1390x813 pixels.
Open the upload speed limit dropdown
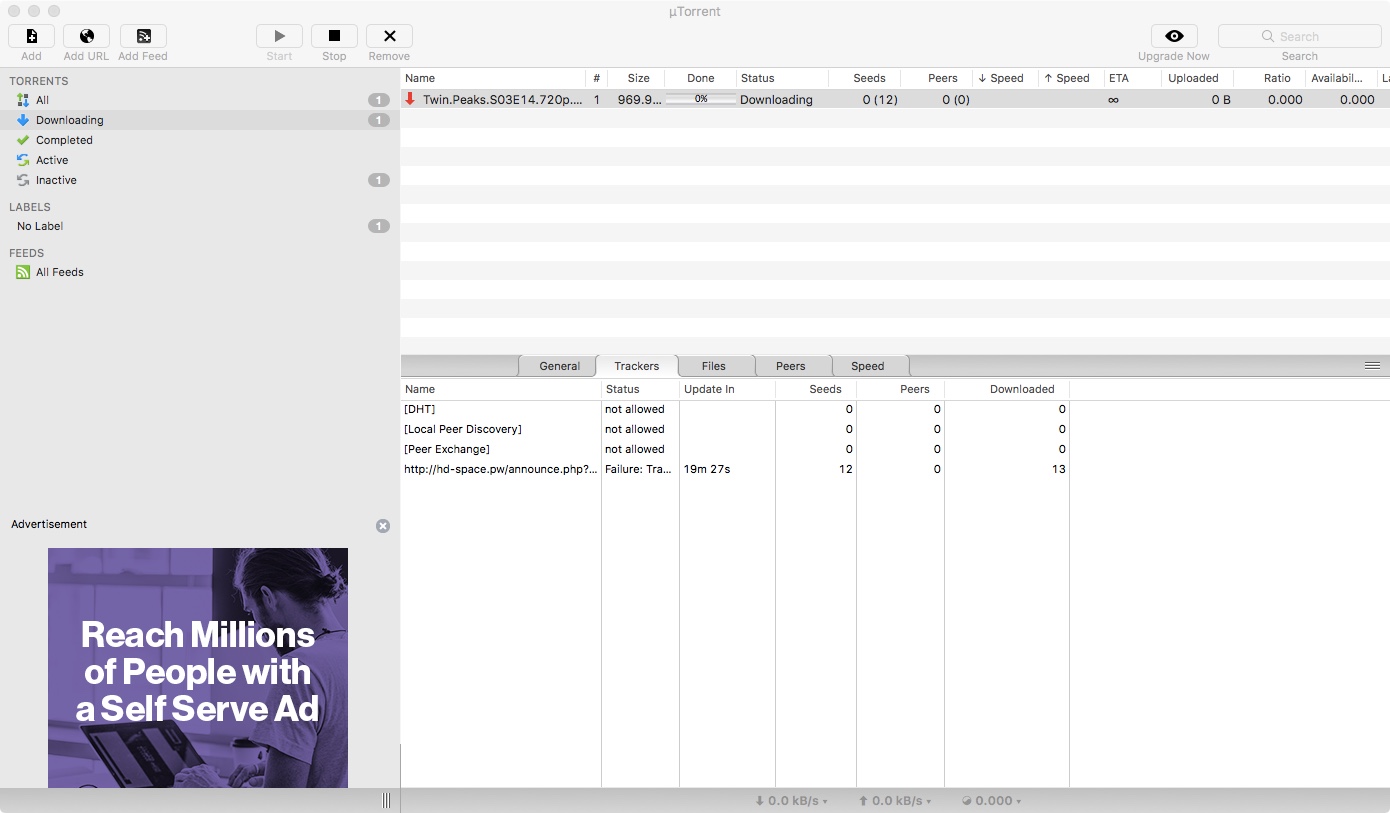tap(895, 801)
